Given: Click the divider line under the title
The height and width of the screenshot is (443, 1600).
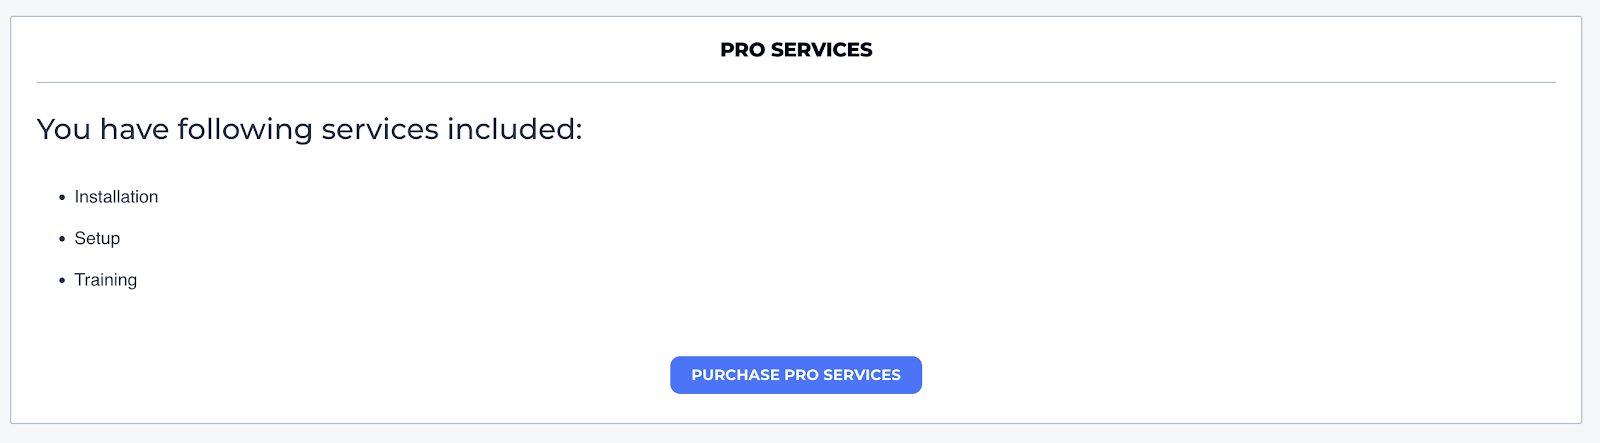Looking at the screenshot, I should click(796, 82).
